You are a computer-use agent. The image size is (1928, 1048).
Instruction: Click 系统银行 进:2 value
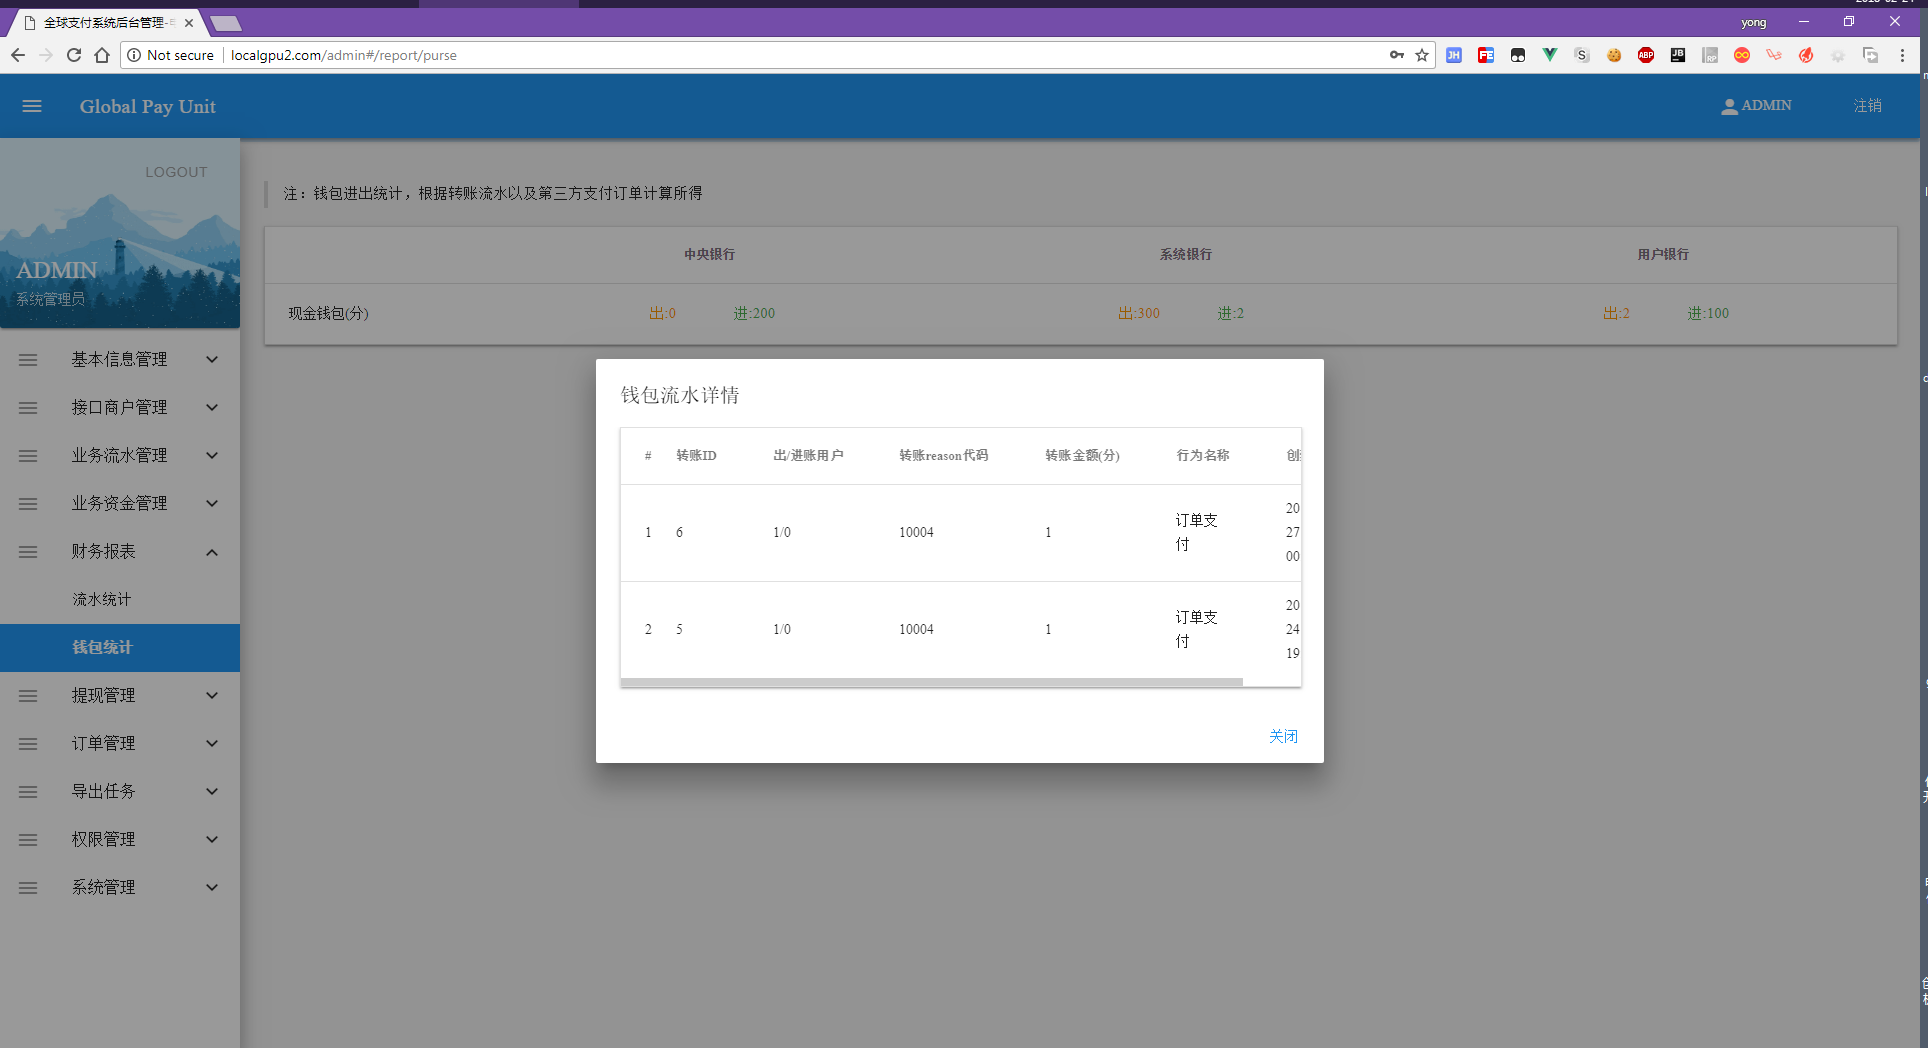click(x=1231, y=313)
